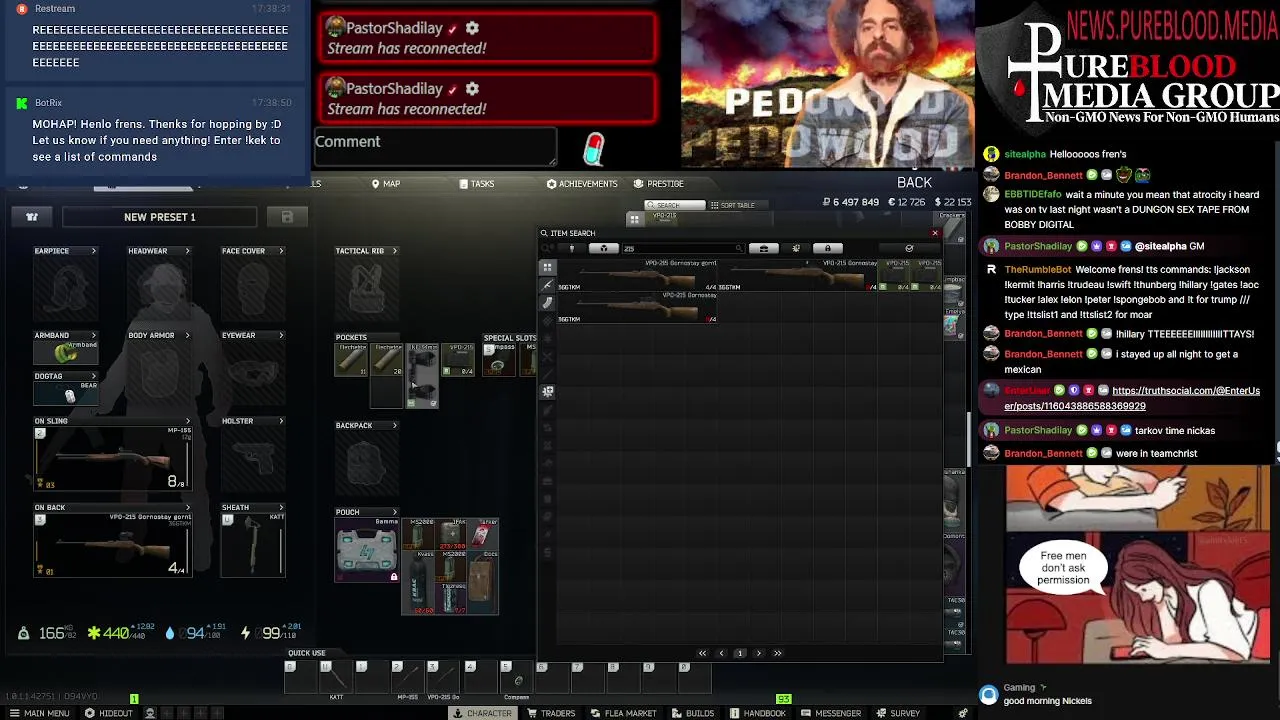Filter weapons category in Item Search sidebar
This screenshot has width=1280, height=720.
[547, 286]
